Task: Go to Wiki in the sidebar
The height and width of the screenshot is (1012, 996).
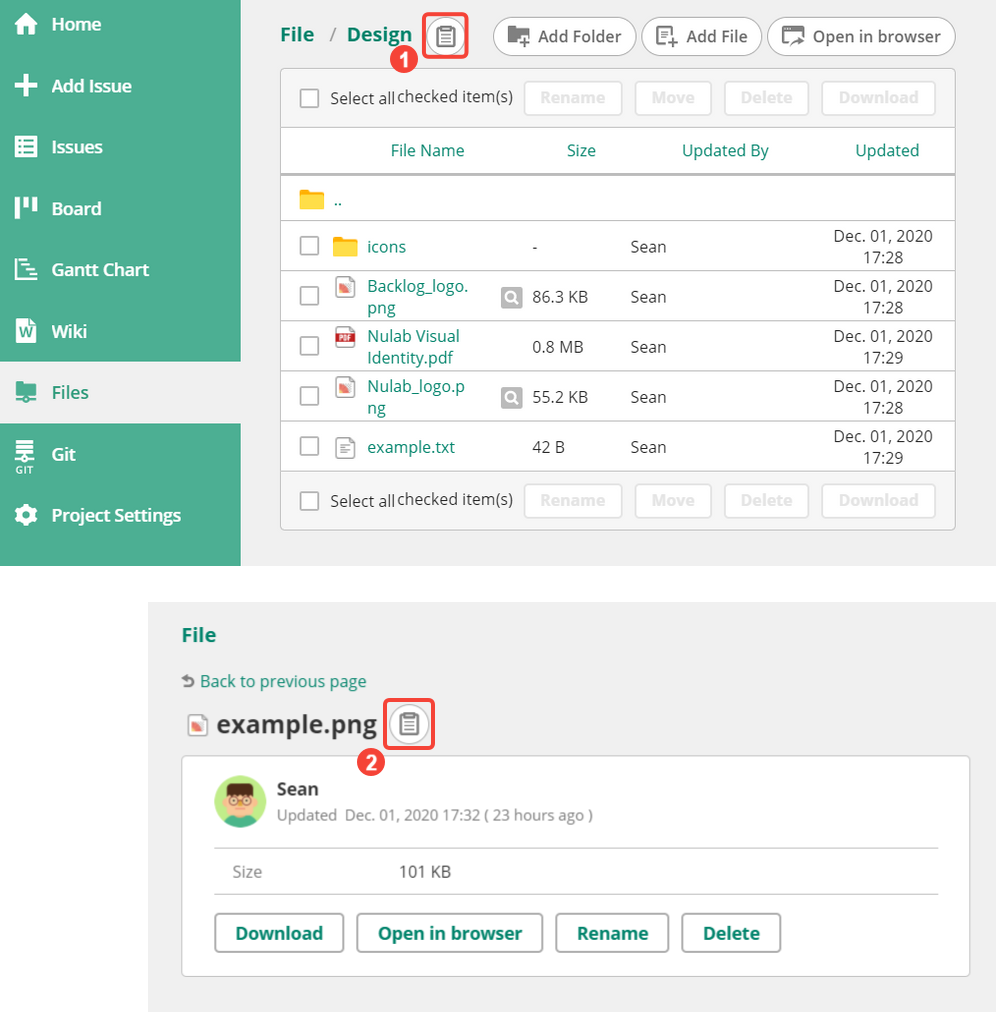Action: point(69,331)
